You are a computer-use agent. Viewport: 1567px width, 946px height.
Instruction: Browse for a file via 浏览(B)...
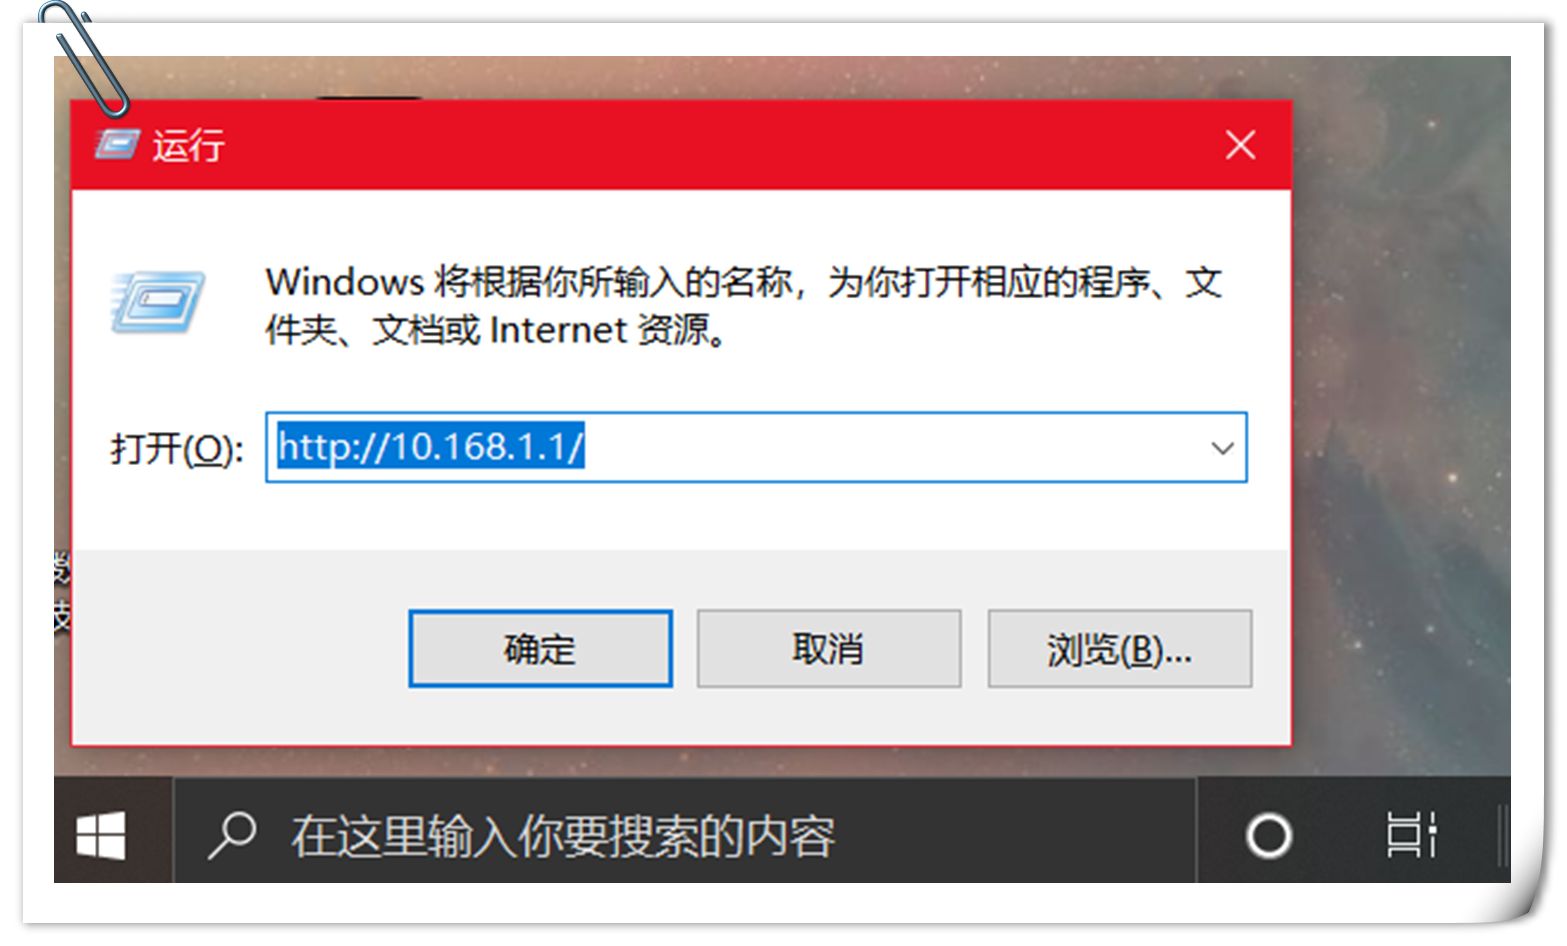click(x=1119, y=649)
